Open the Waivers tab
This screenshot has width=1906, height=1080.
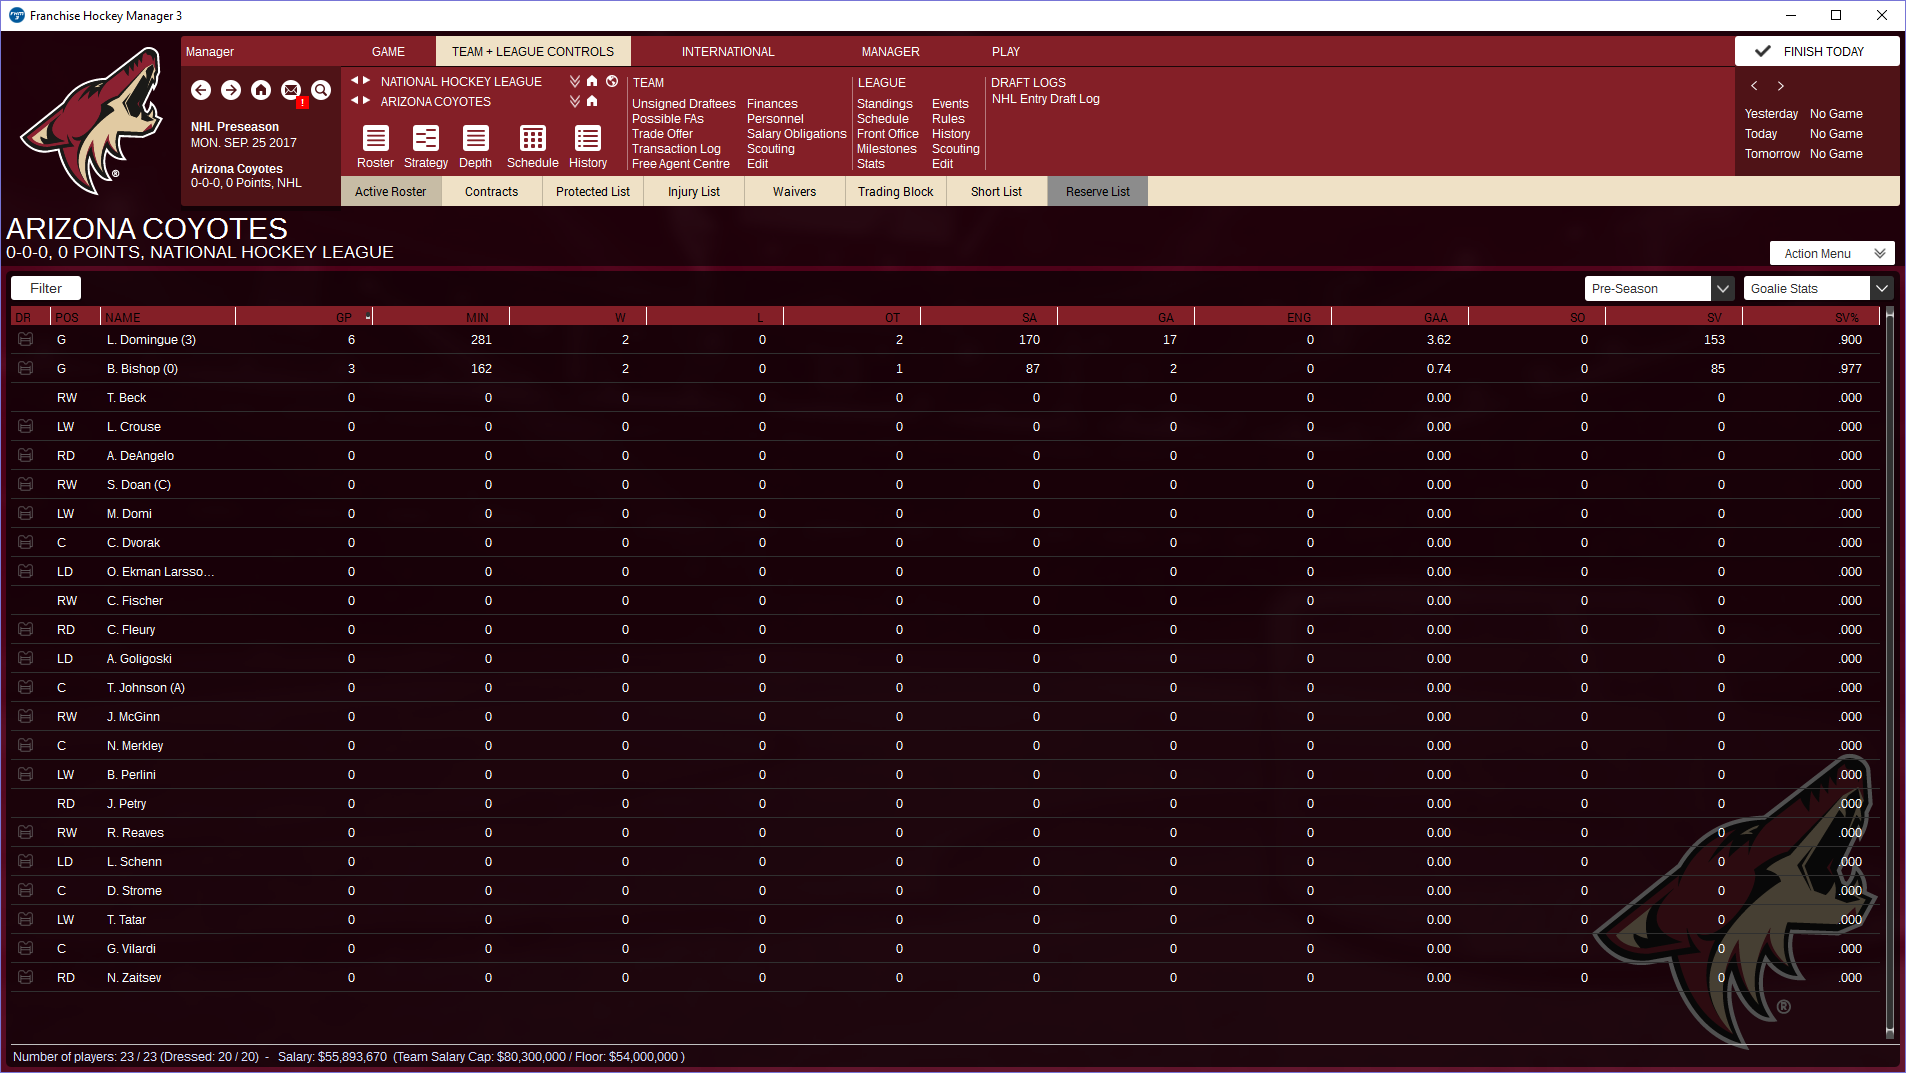795,192
